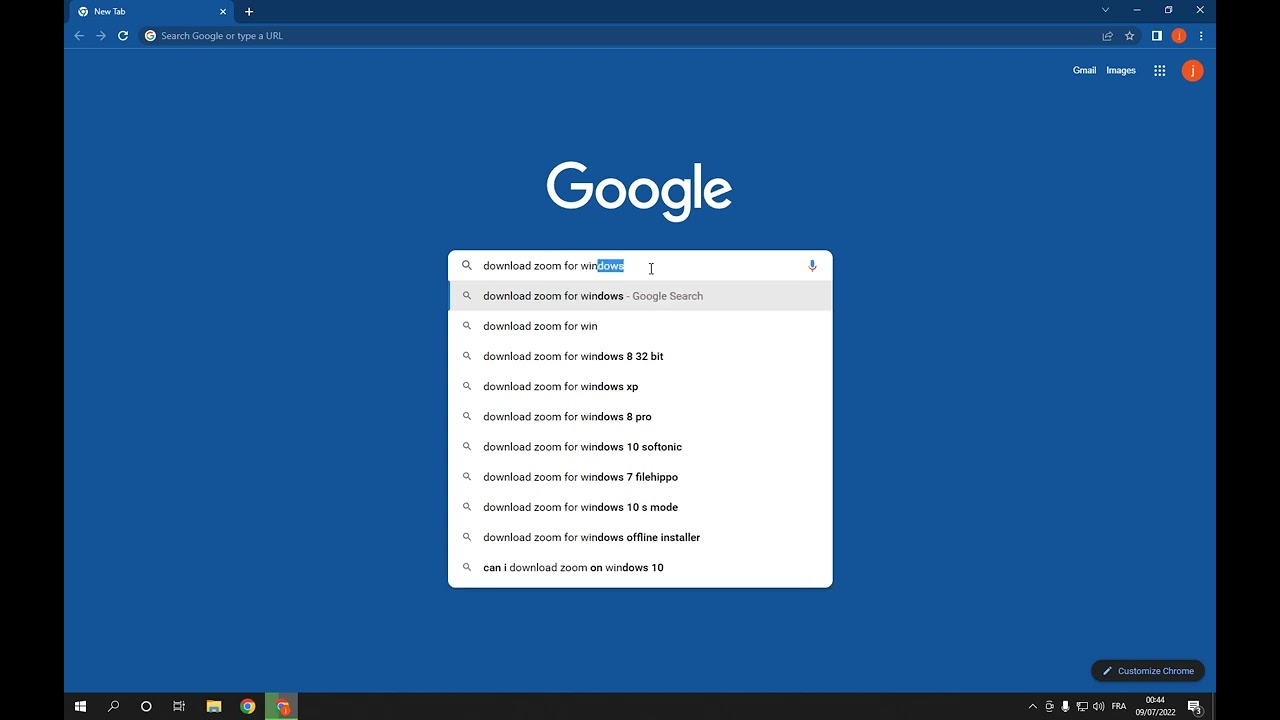1280x720 pixels.
Task: Reload the current page
Action: pos(123,36)
